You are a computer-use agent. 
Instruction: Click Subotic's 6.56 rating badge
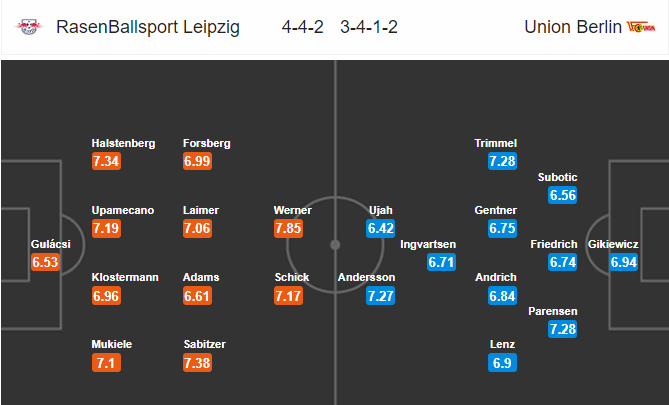tap(563, 195)
